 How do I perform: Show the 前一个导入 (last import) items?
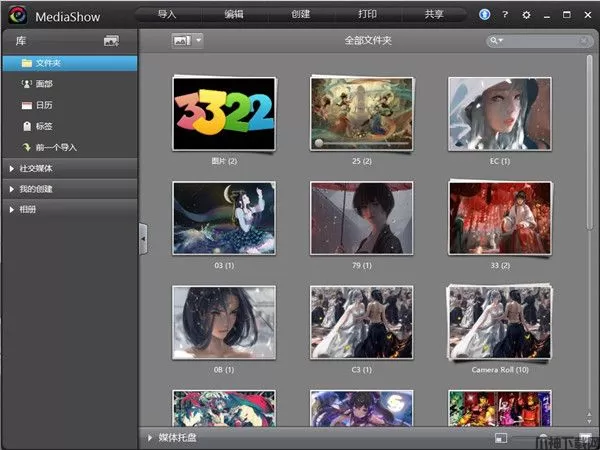click(55, 147)
